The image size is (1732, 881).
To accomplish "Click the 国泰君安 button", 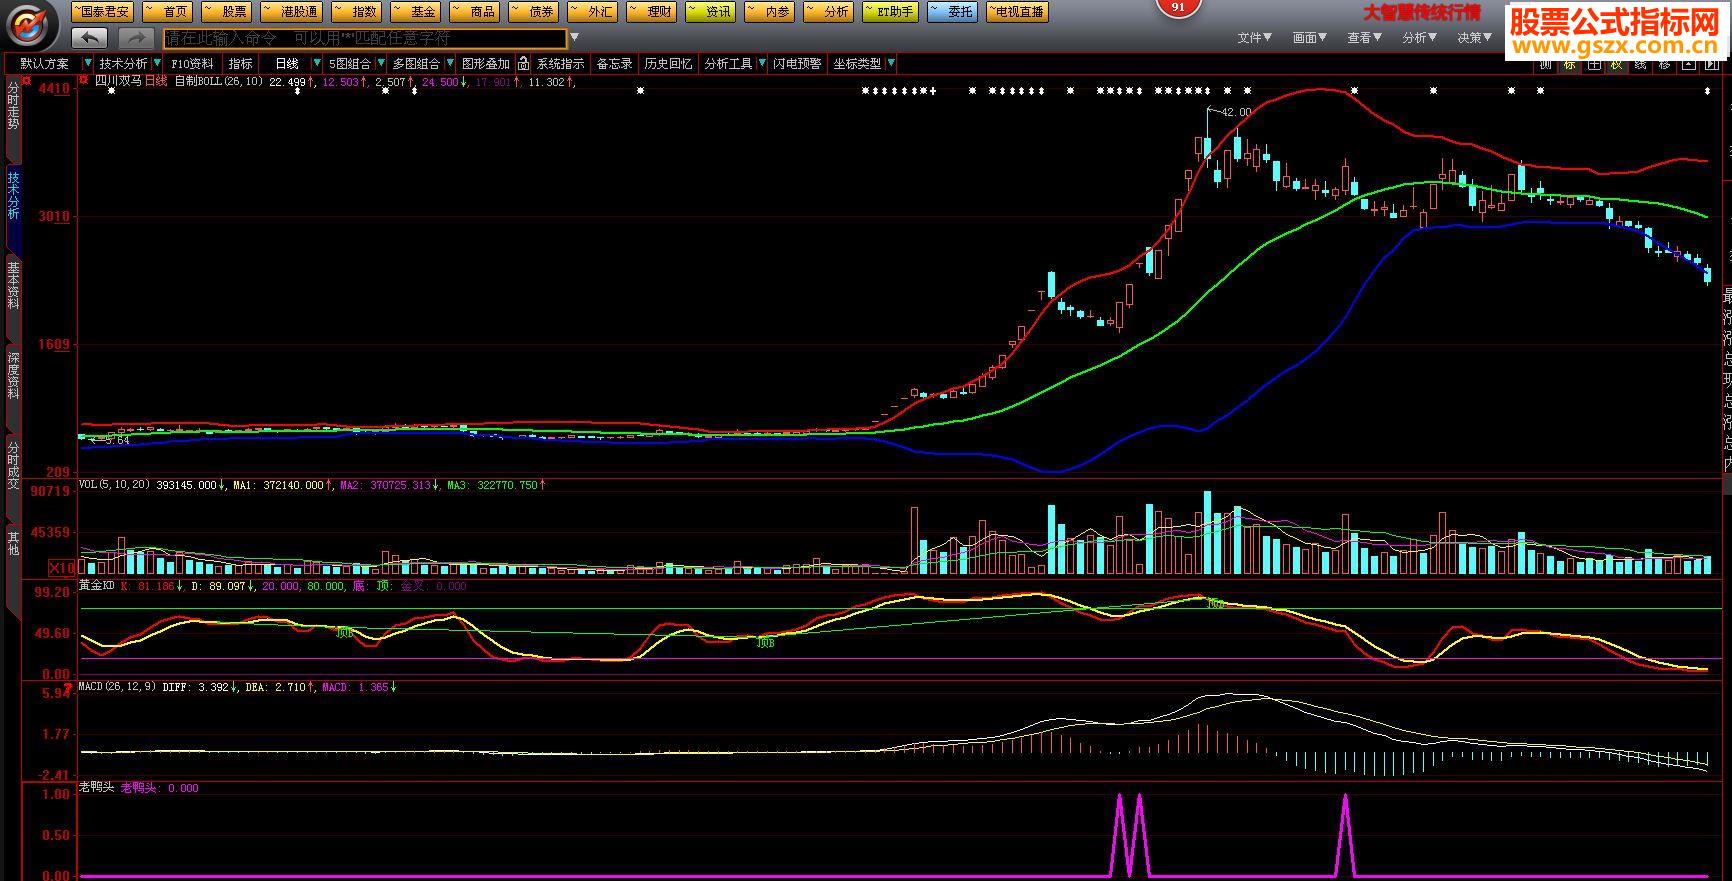I will [102, 12].
